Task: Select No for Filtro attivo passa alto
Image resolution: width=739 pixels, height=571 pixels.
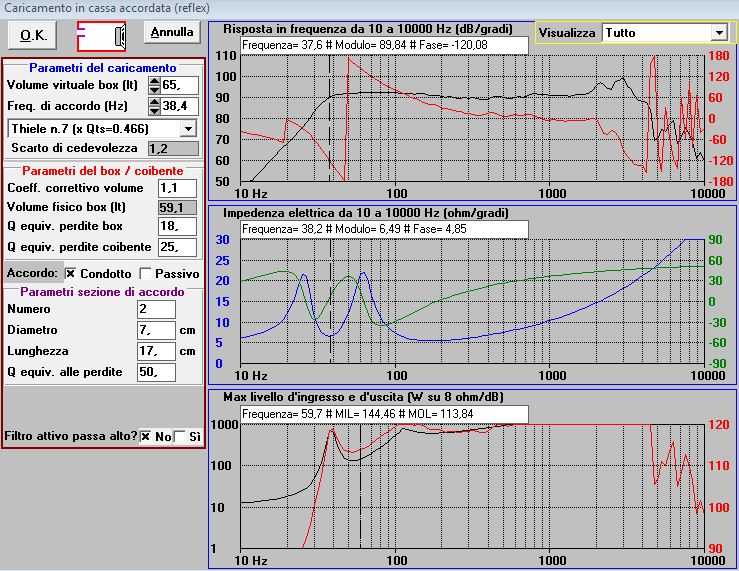Action: click(146, 437)
